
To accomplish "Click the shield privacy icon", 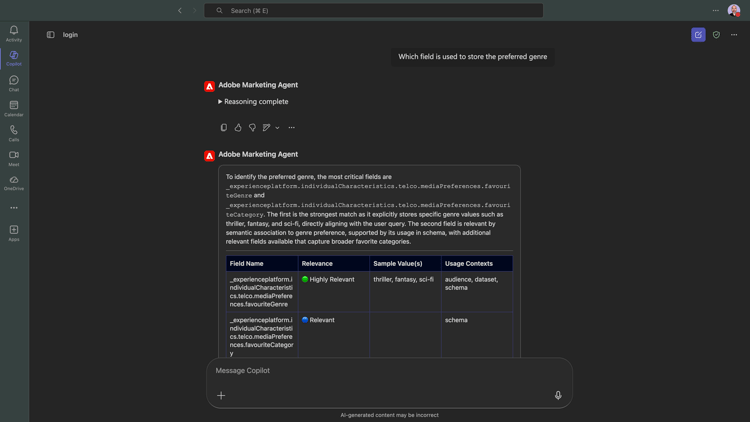I will click(x=716, y=34).
